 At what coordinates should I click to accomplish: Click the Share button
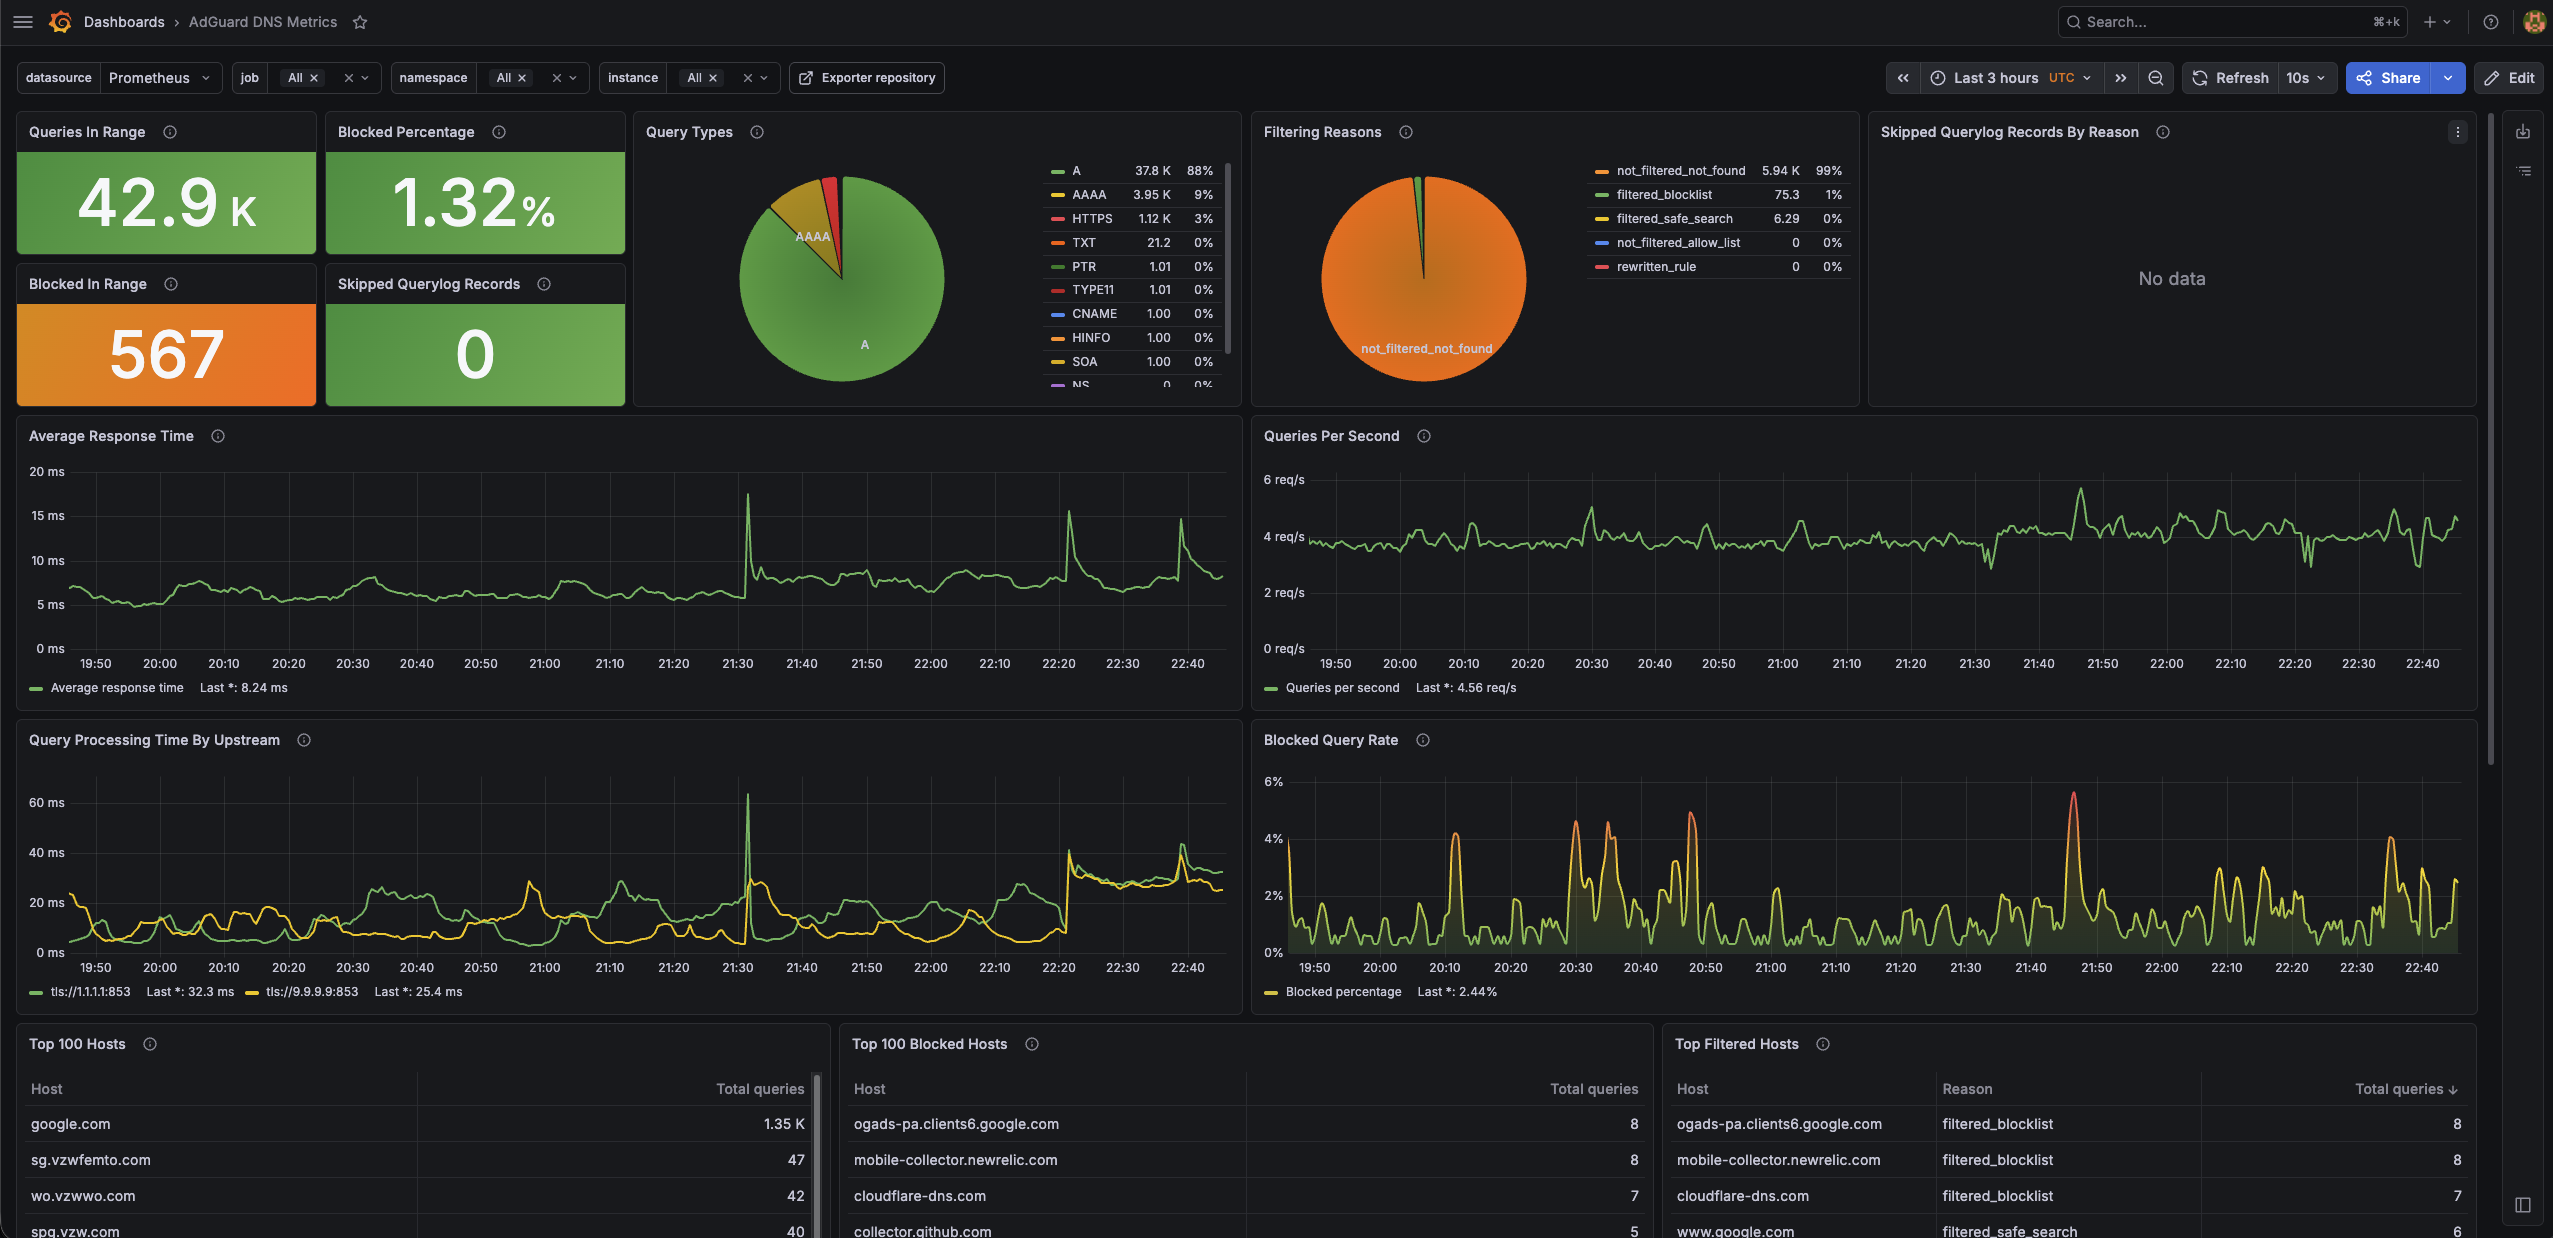click(2388, 78)
